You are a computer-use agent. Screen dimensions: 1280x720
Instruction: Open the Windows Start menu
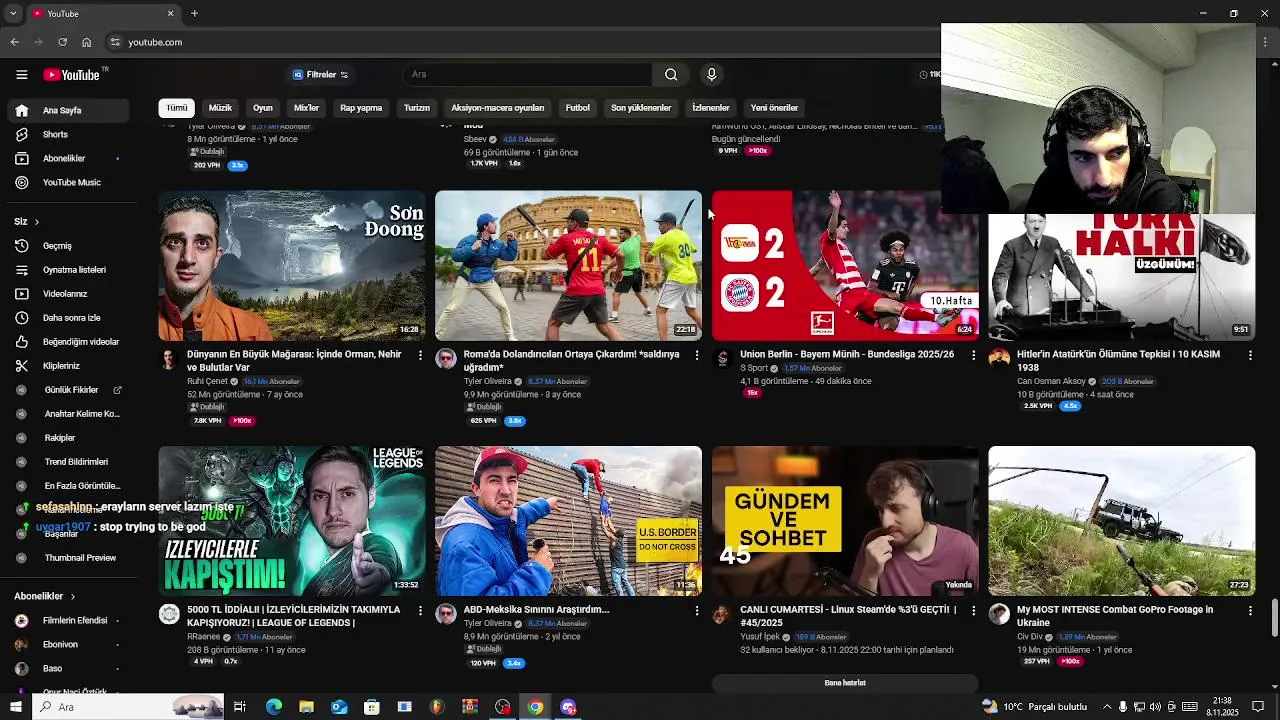pos(15,707)
